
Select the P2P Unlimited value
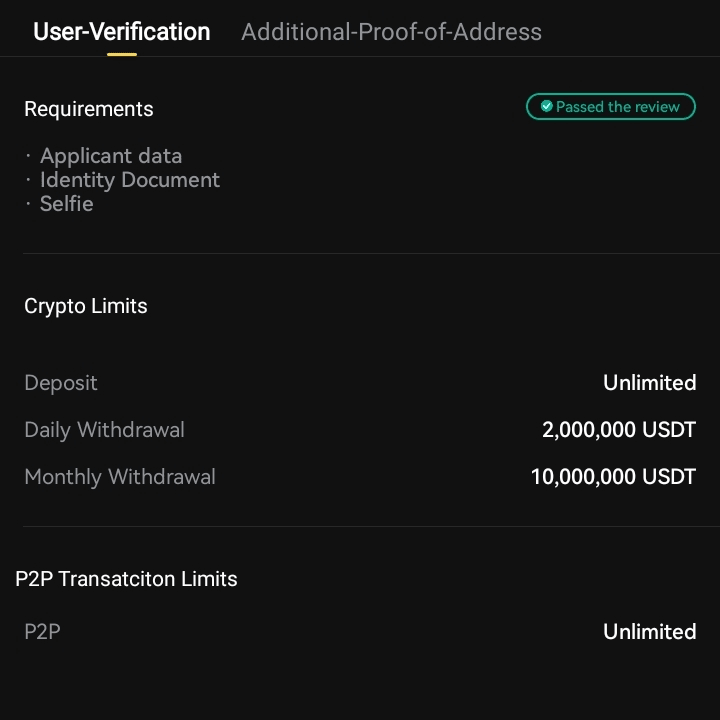click(649, 632)
